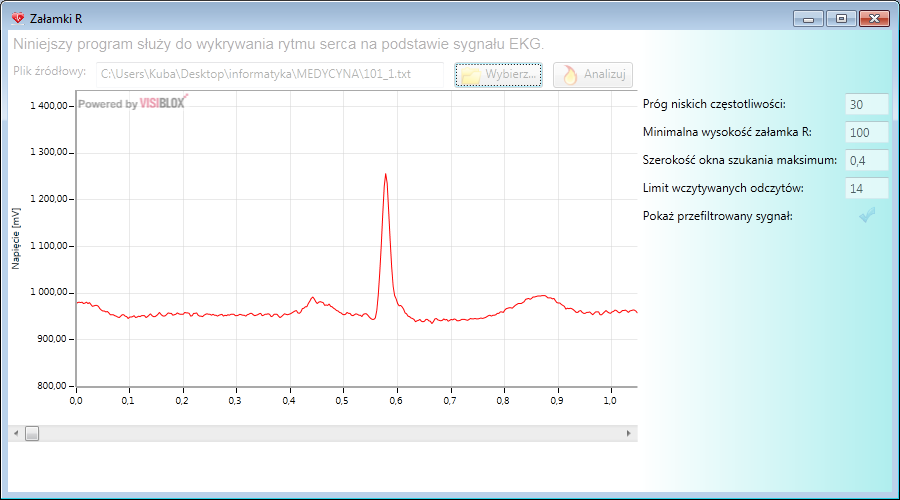900x500 pixels.
Task: Click the 'Szerokość okna szukania maksimum:' label
Action: (x=740, y=160)
